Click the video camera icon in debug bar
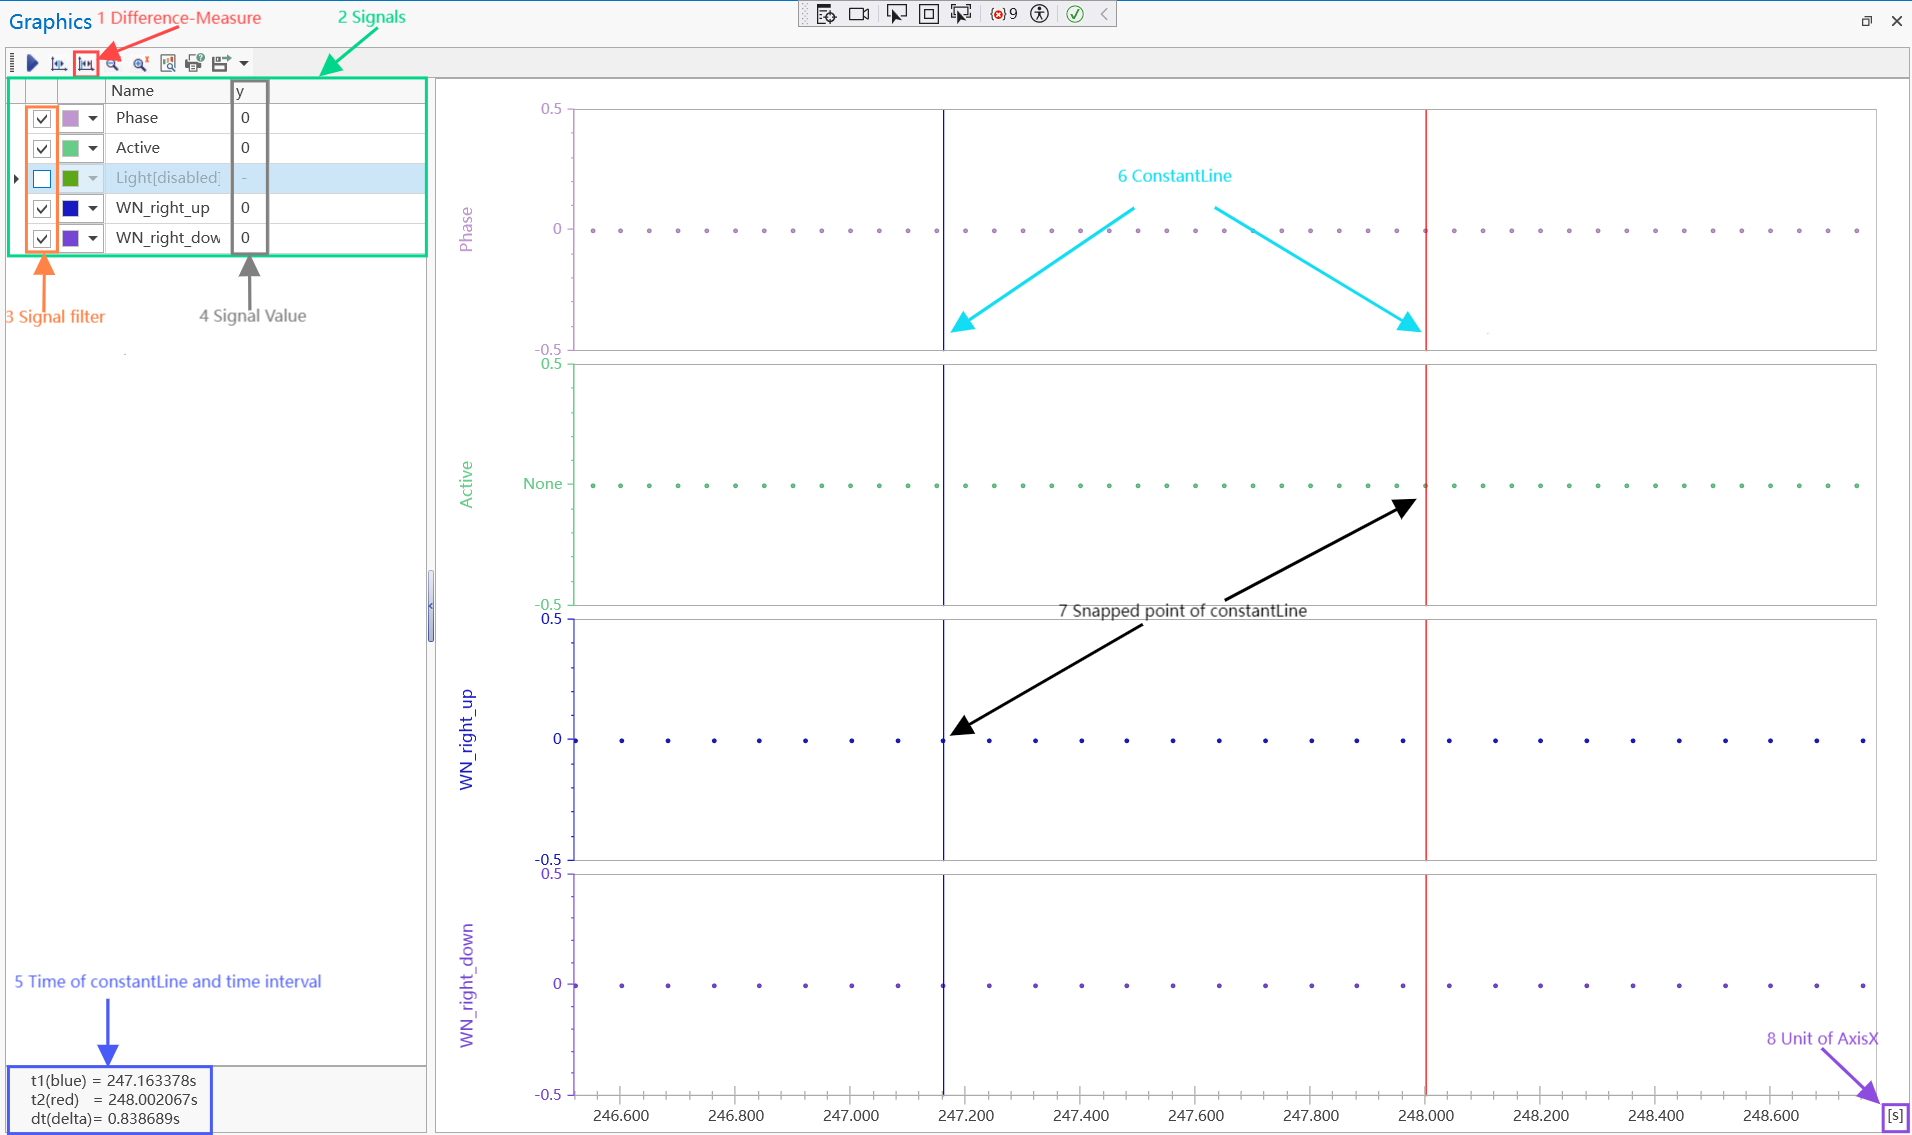Viewport: 1912px width, 1135px height. pyautogui.click(x=858, y=14)
